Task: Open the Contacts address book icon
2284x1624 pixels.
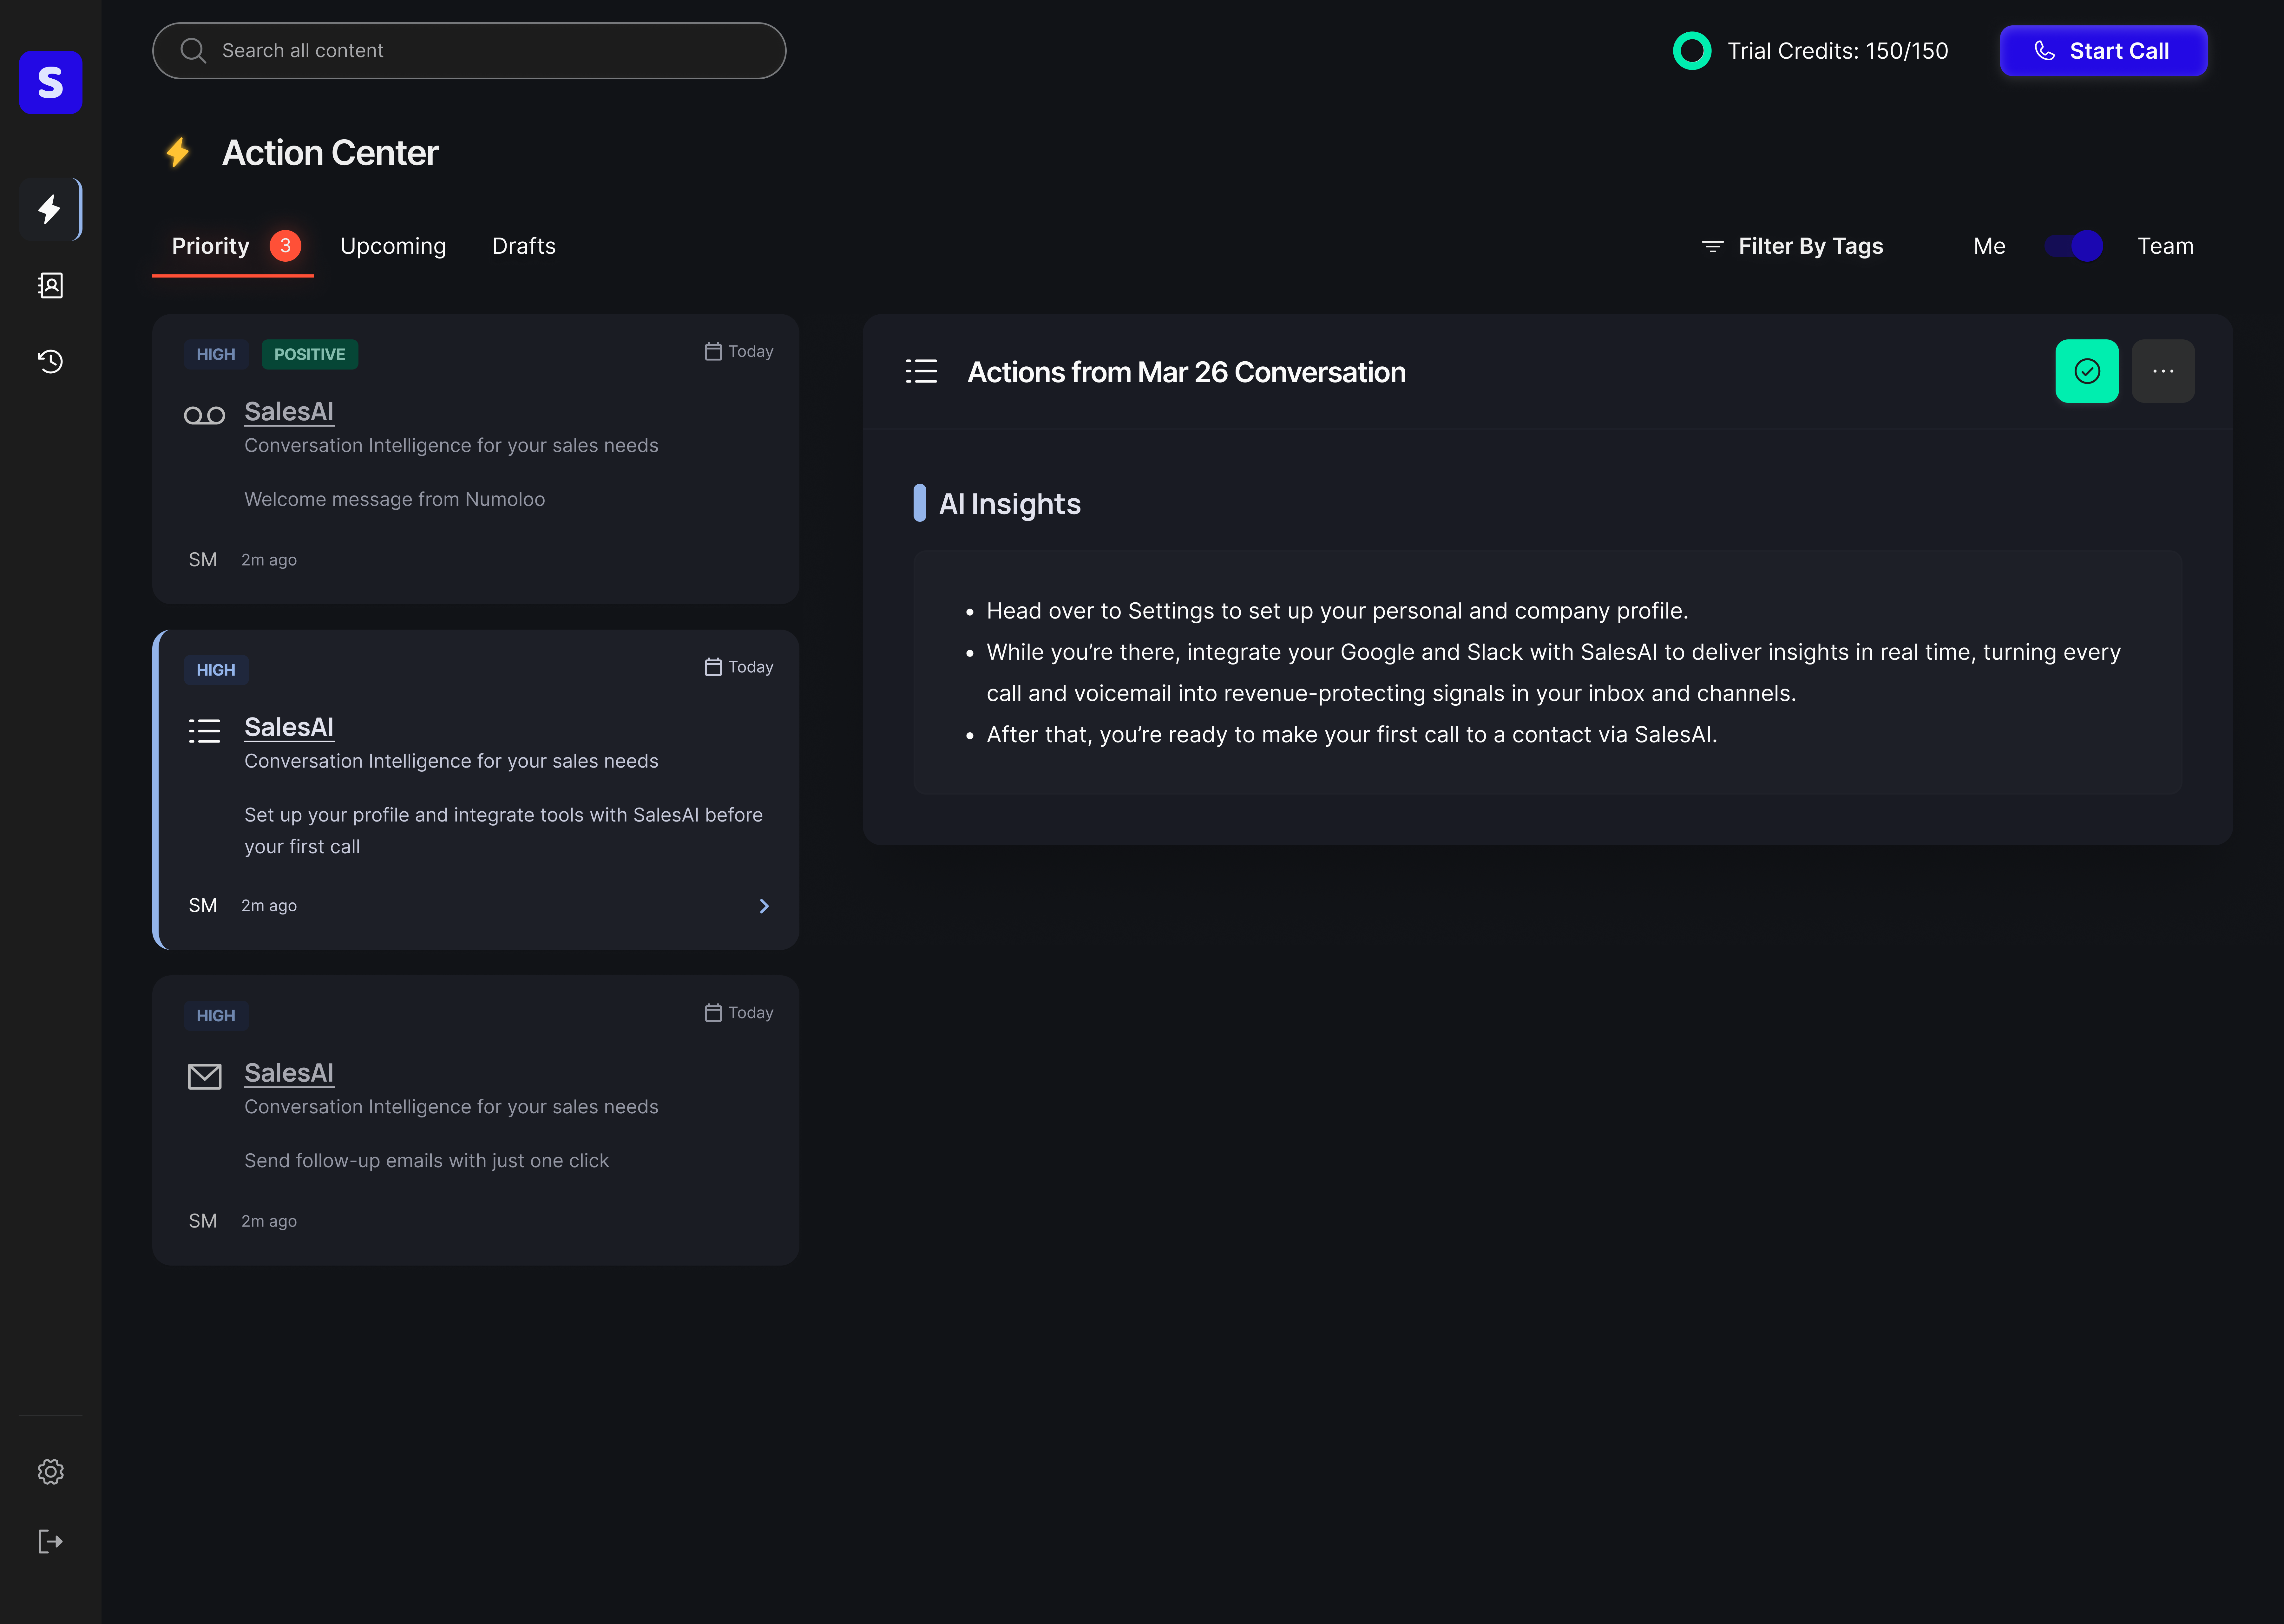Action: point(50,286)
